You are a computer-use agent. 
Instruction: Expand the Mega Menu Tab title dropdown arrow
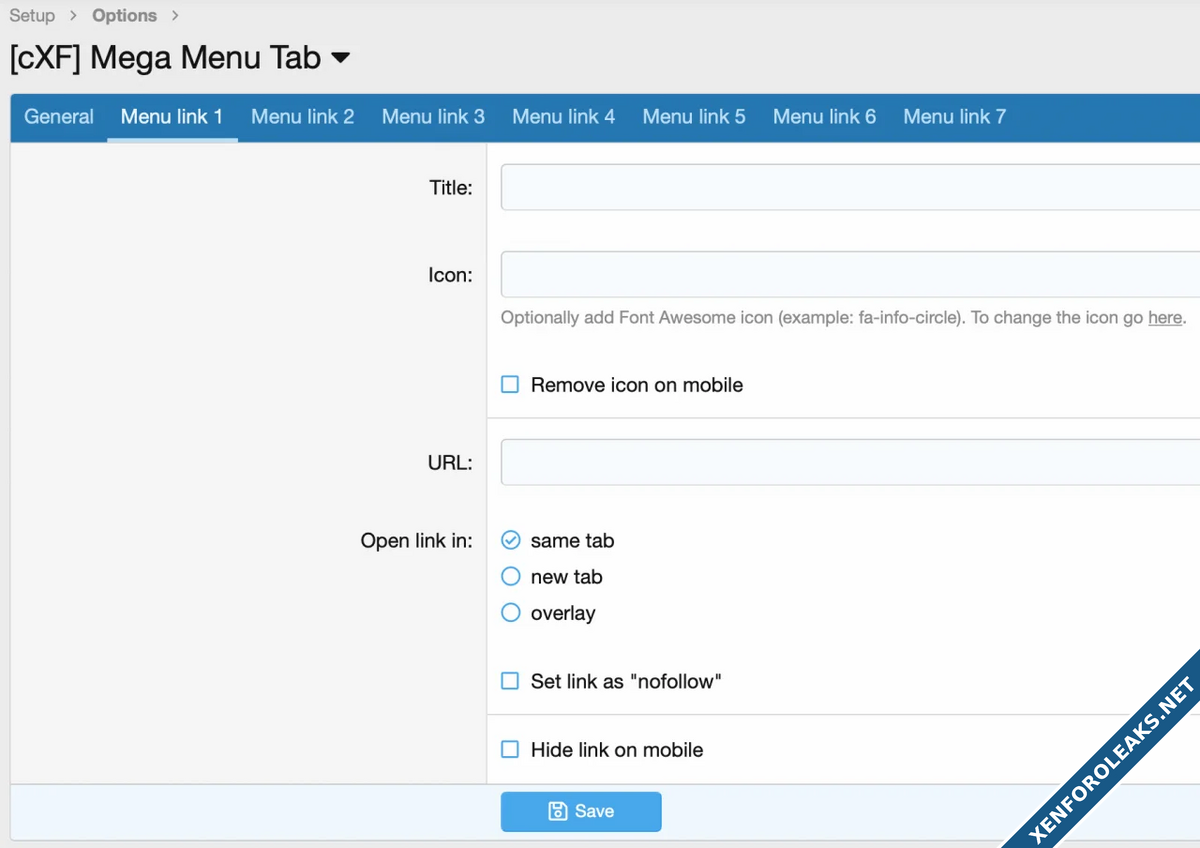point(340,58)
